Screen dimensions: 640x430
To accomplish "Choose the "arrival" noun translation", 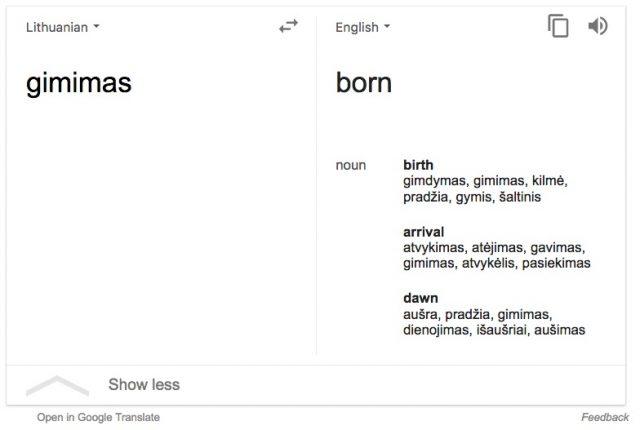I will tap(423, 232).
